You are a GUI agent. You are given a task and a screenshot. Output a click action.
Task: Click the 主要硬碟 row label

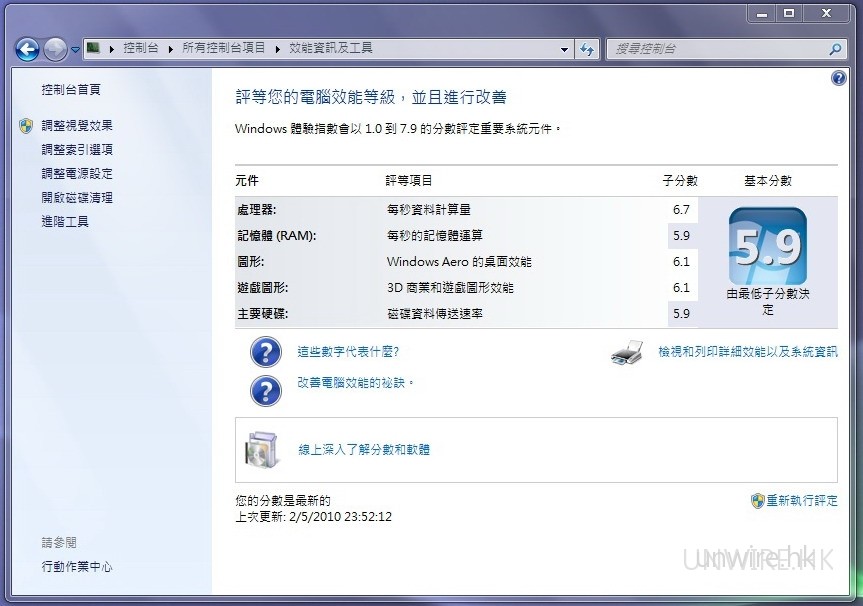tap(263, 314)
